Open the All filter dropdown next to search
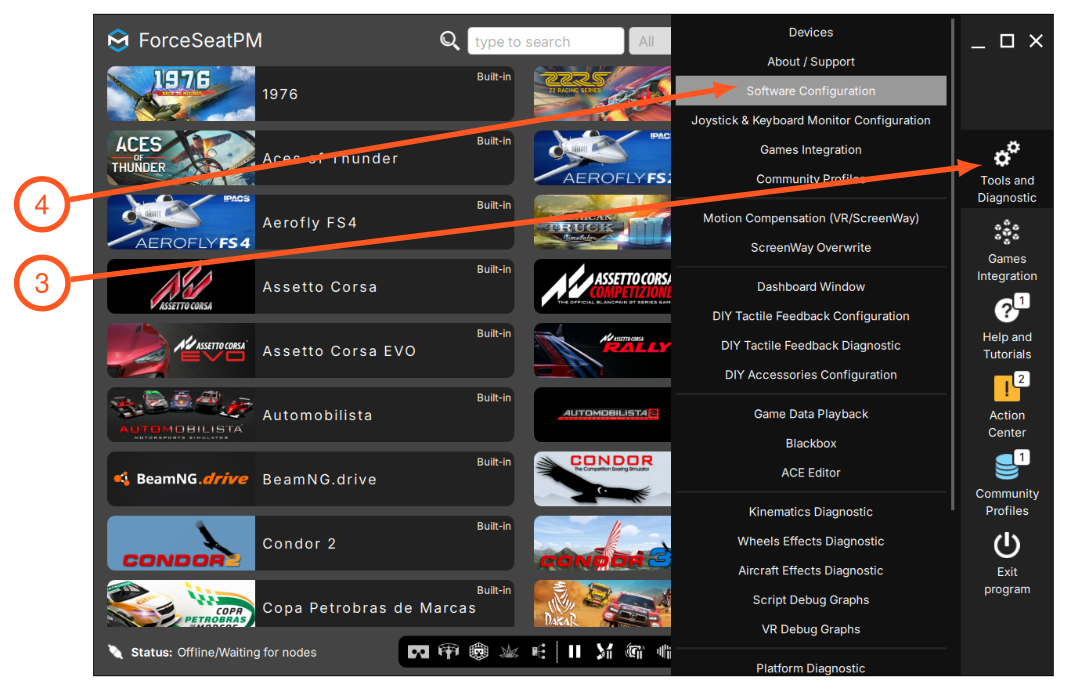Screen dimensions: 1068x691 coord(649,42)
